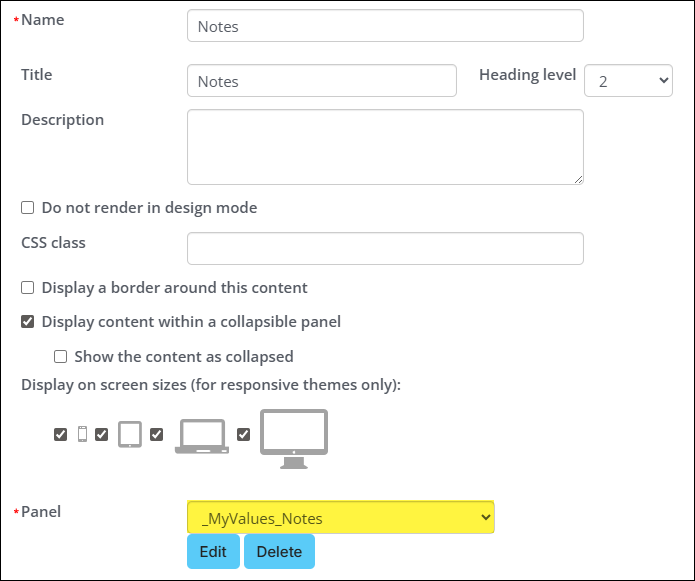Click into the Name input field
Viewport: 695px width, 581px height.
point(385,26)
